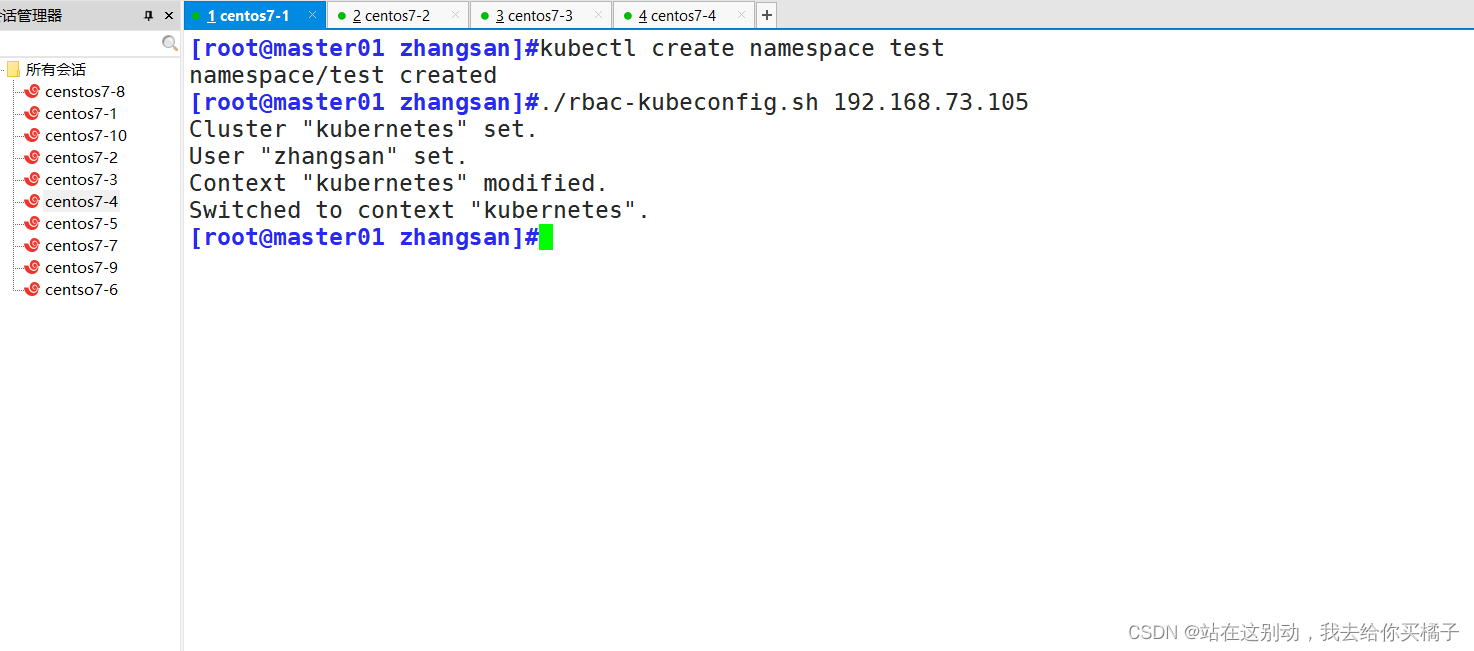Click the green status dot on centos7-2 tab
The image size is (1474, 651).
[x=342, y=16]
